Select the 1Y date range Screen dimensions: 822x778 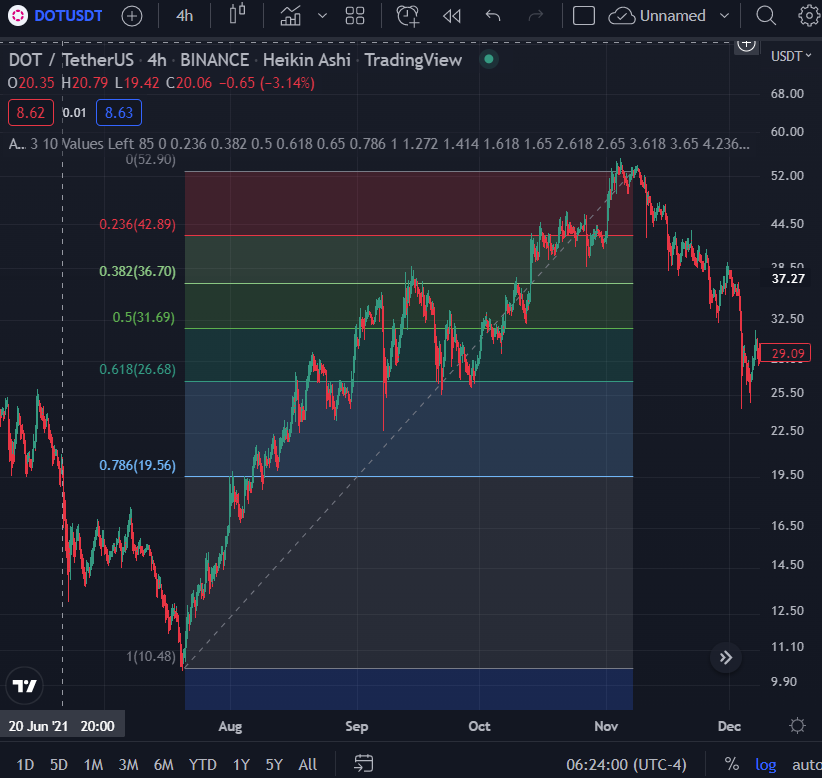click(241, 765)
